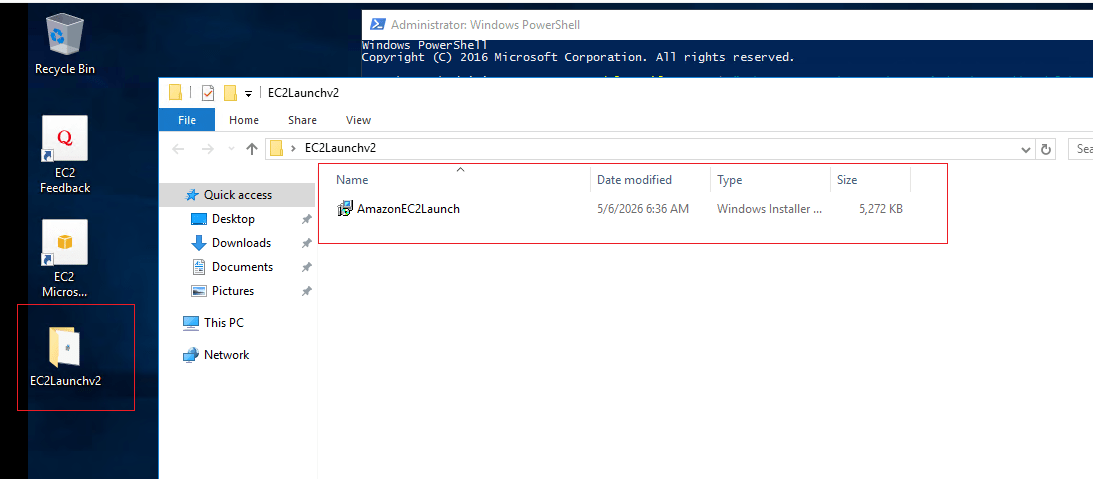Open Recent locations dropdown arrow
Viewport: 1093px width, 479px height.
(232, 149)
